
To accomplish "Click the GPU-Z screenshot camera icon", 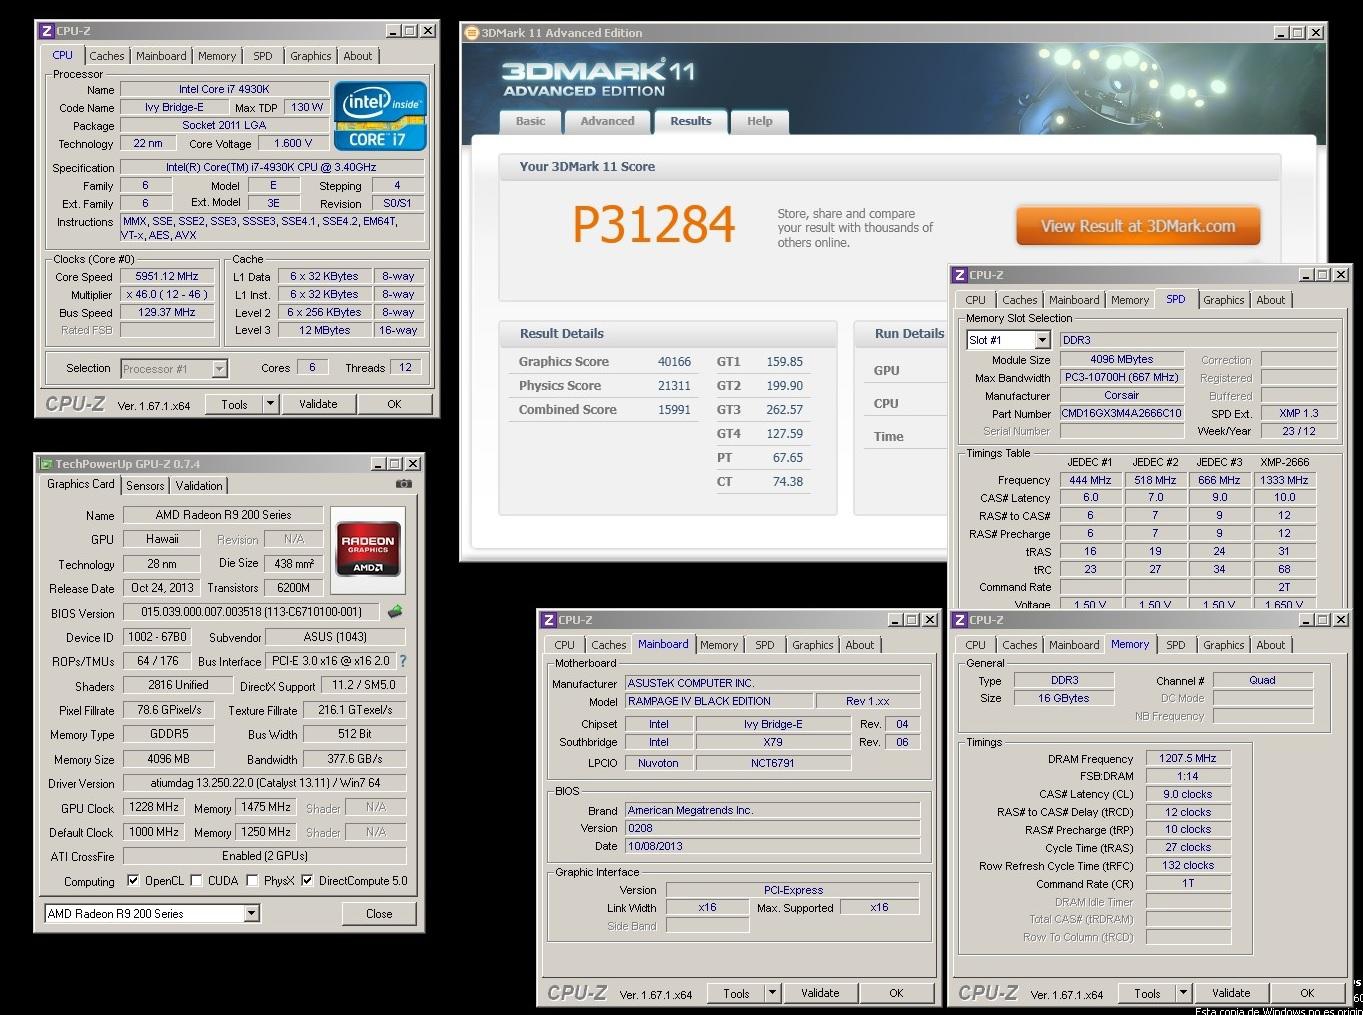I will 403,484.
